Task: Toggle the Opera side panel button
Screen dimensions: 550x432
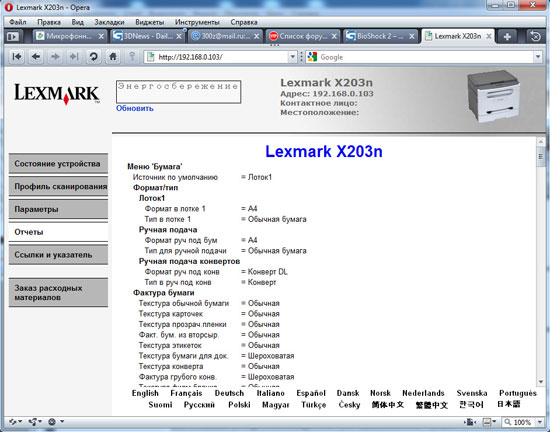Action: point(13,36)
